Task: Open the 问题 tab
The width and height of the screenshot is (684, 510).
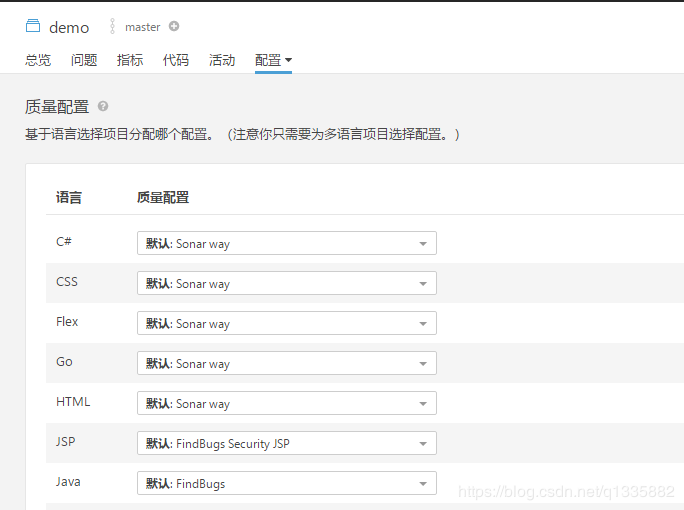Action: pyautogui.click(x=84, y=60)
